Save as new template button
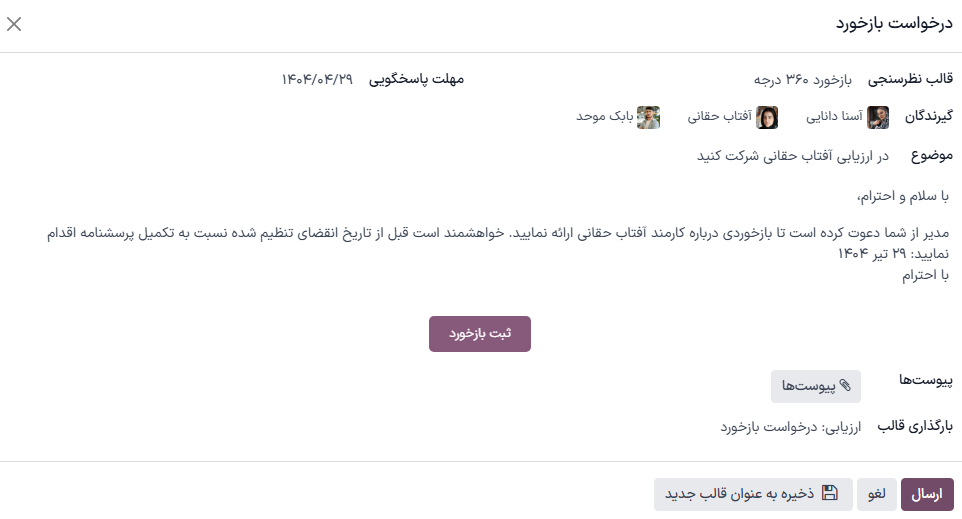 click(753, 494)
